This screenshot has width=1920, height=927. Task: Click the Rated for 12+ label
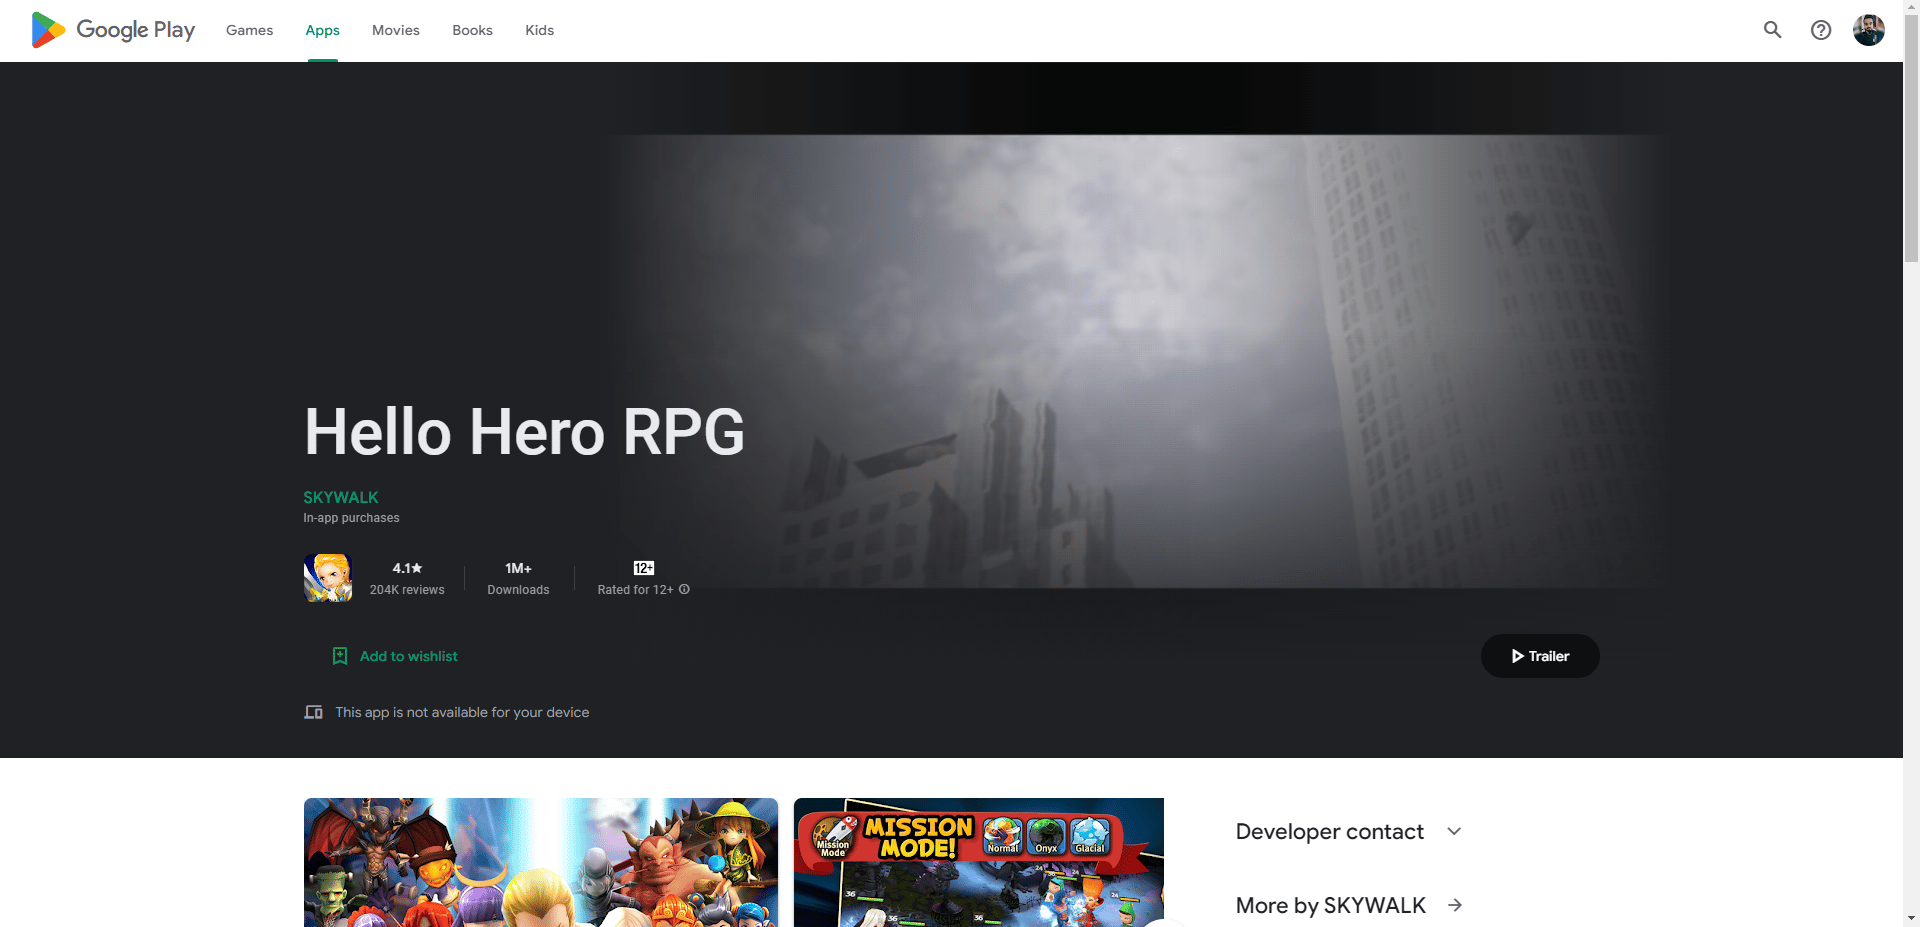[636, 590]
